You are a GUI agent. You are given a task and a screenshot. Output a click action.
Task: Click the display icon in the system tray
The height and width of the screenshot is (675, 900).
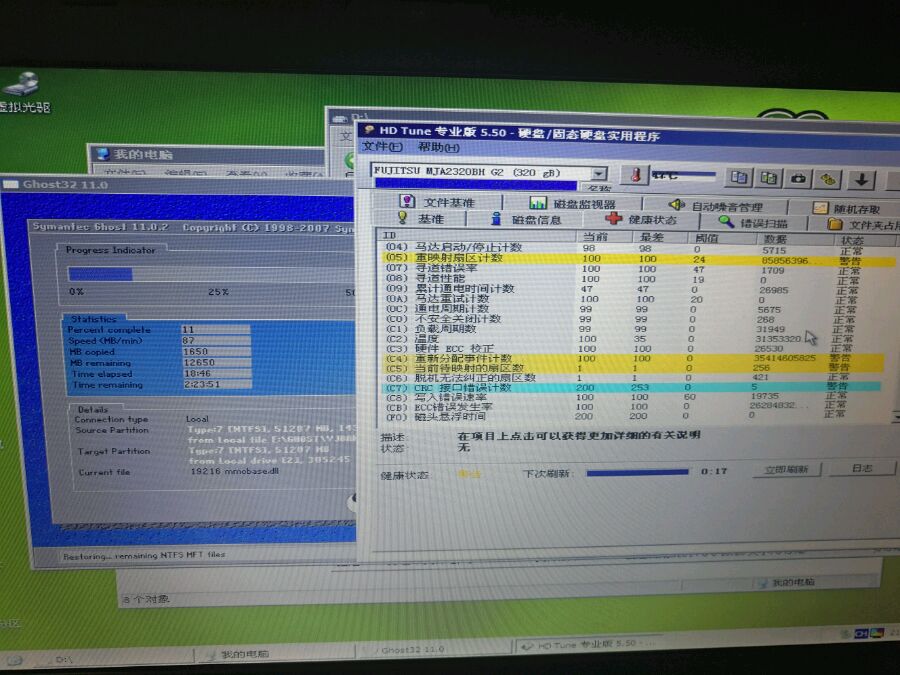pyautogui.click(x=876, y=633)
